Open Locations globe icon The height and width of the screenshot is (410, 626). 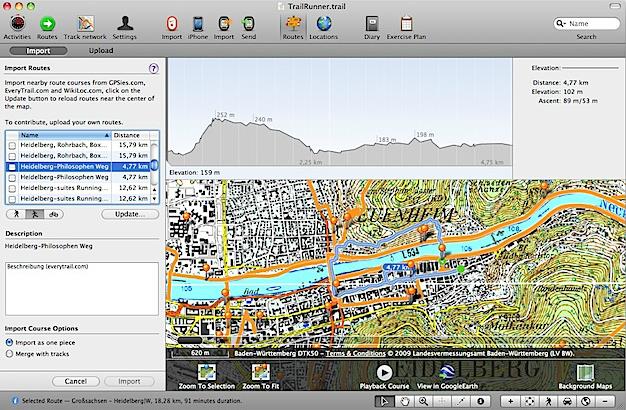[324, 24]
